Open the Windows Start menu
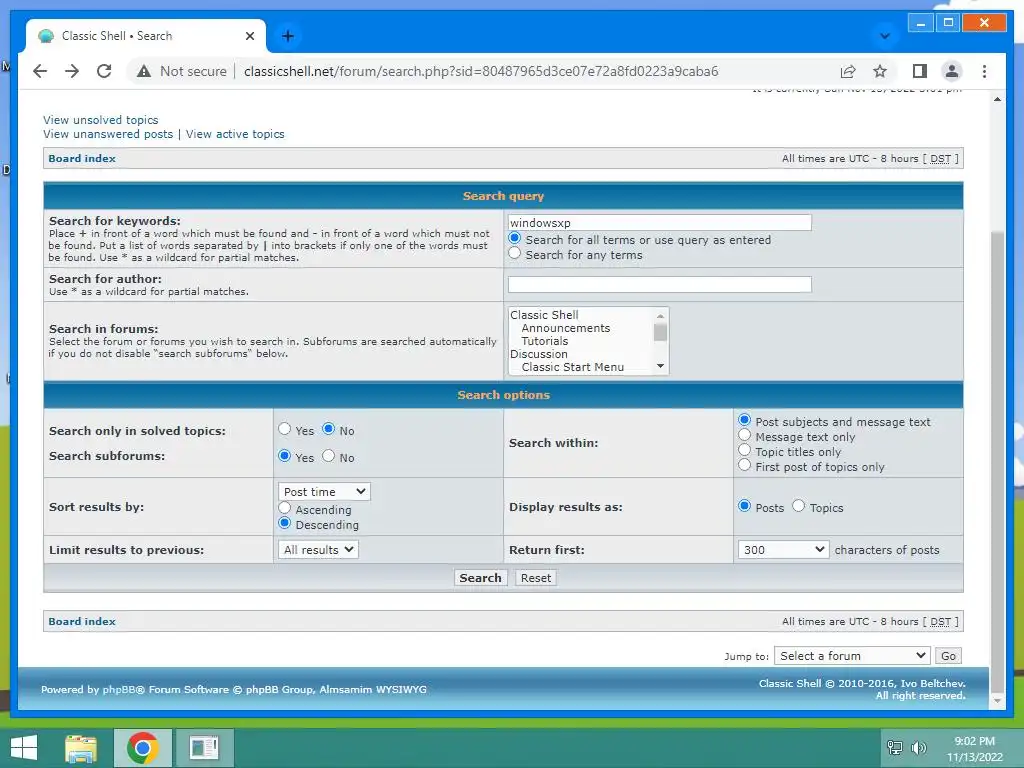 [x=24, y=748]
